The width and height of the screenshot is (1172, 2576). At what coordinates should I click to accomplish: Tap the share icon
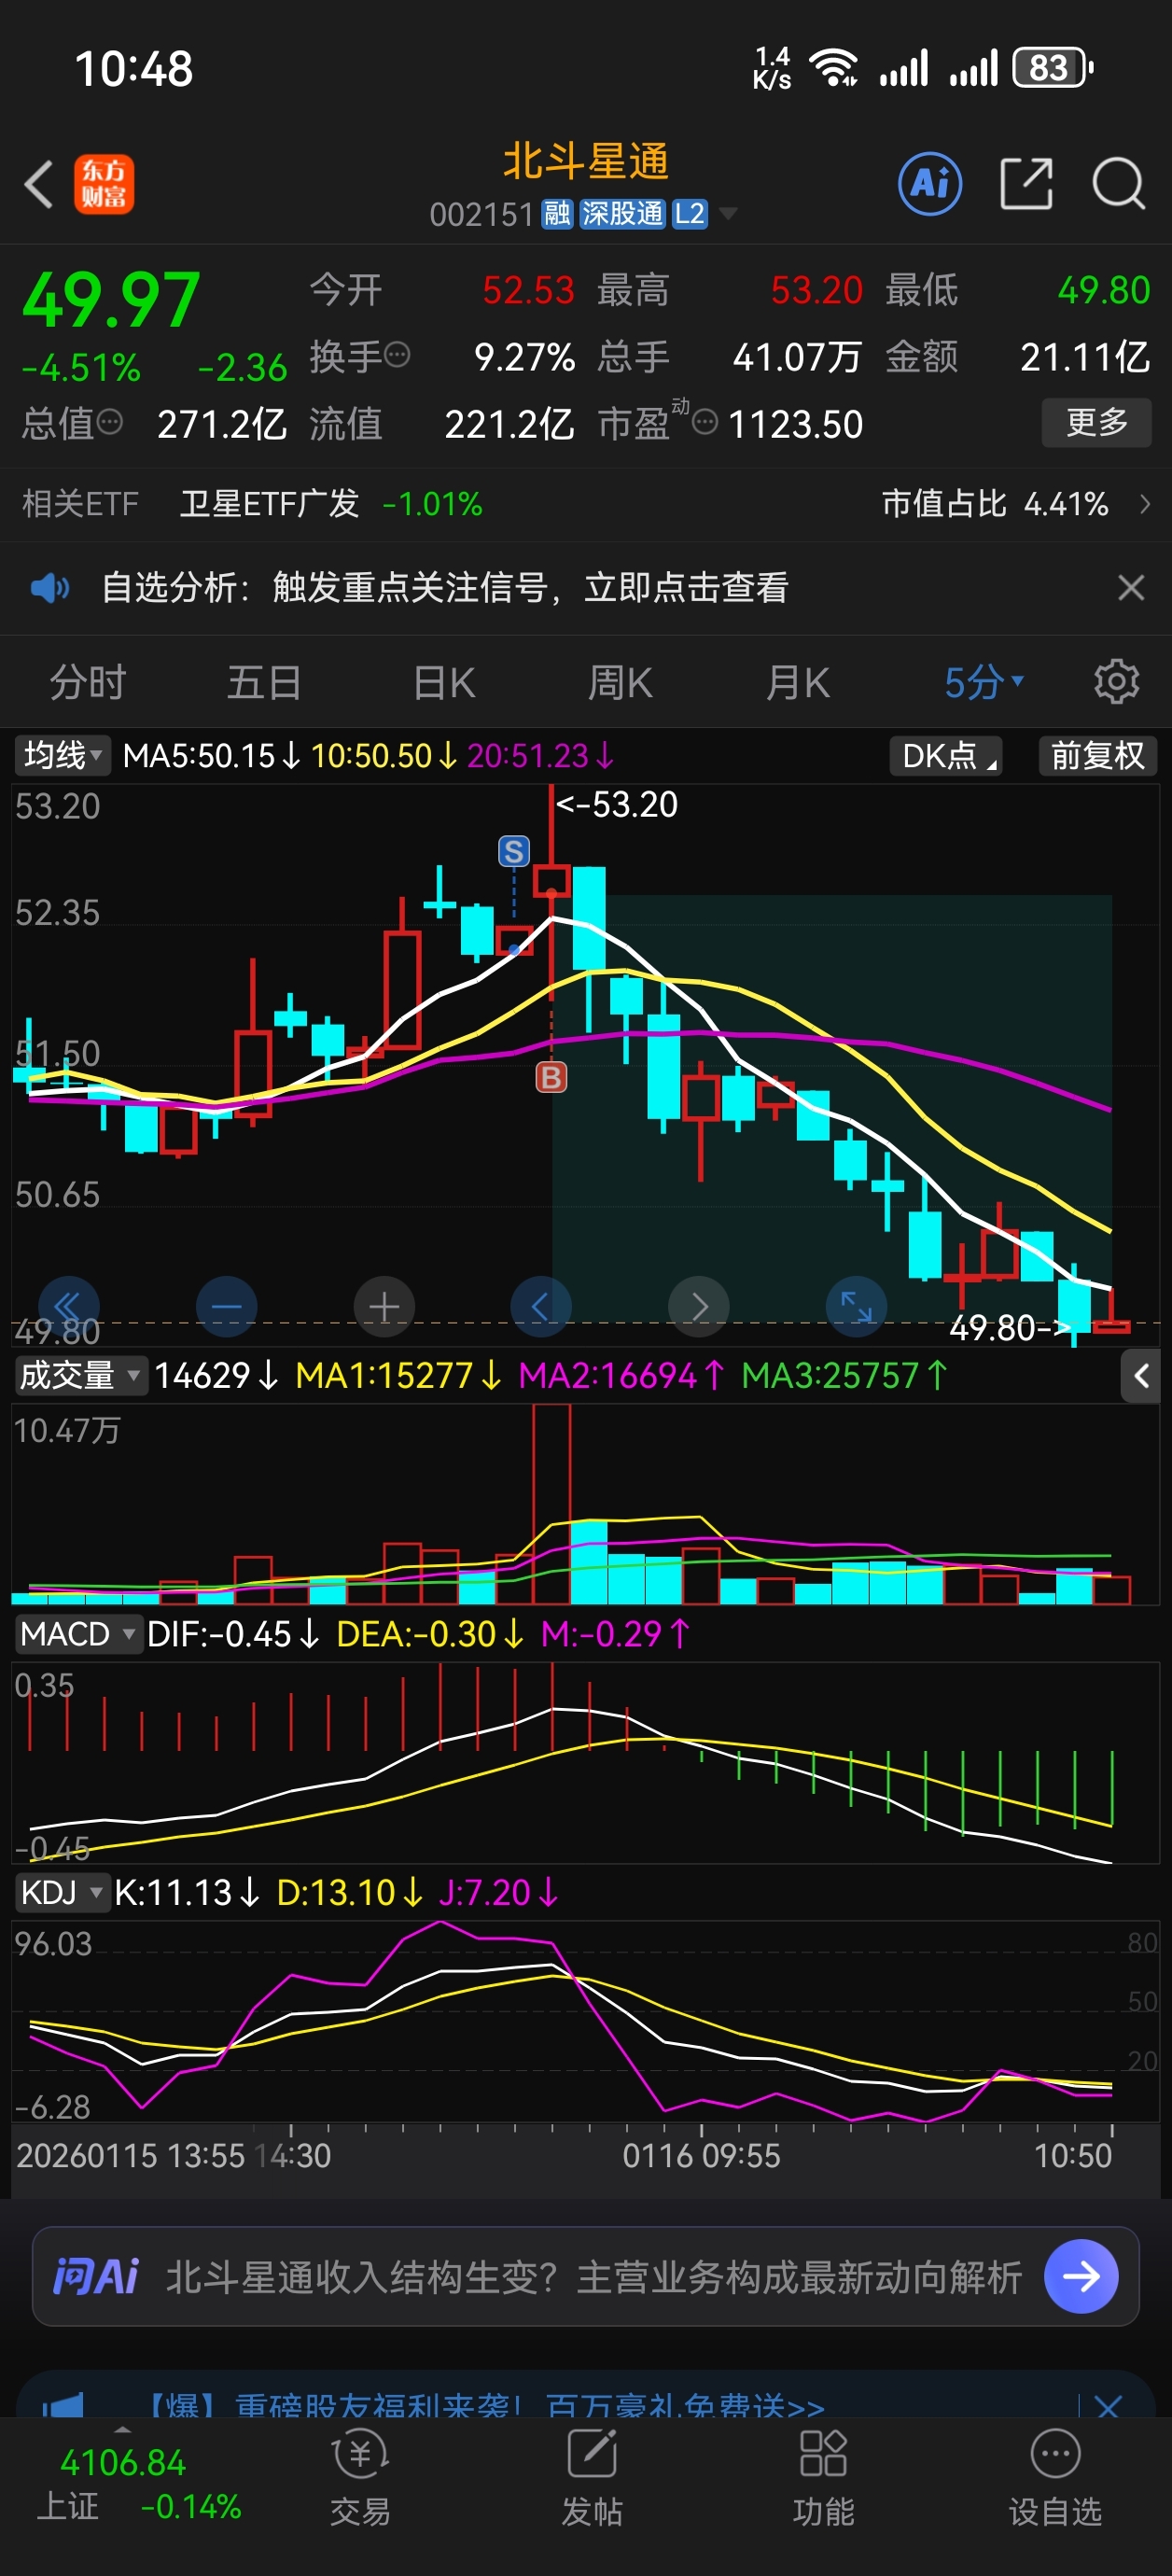coord(1027,184)
